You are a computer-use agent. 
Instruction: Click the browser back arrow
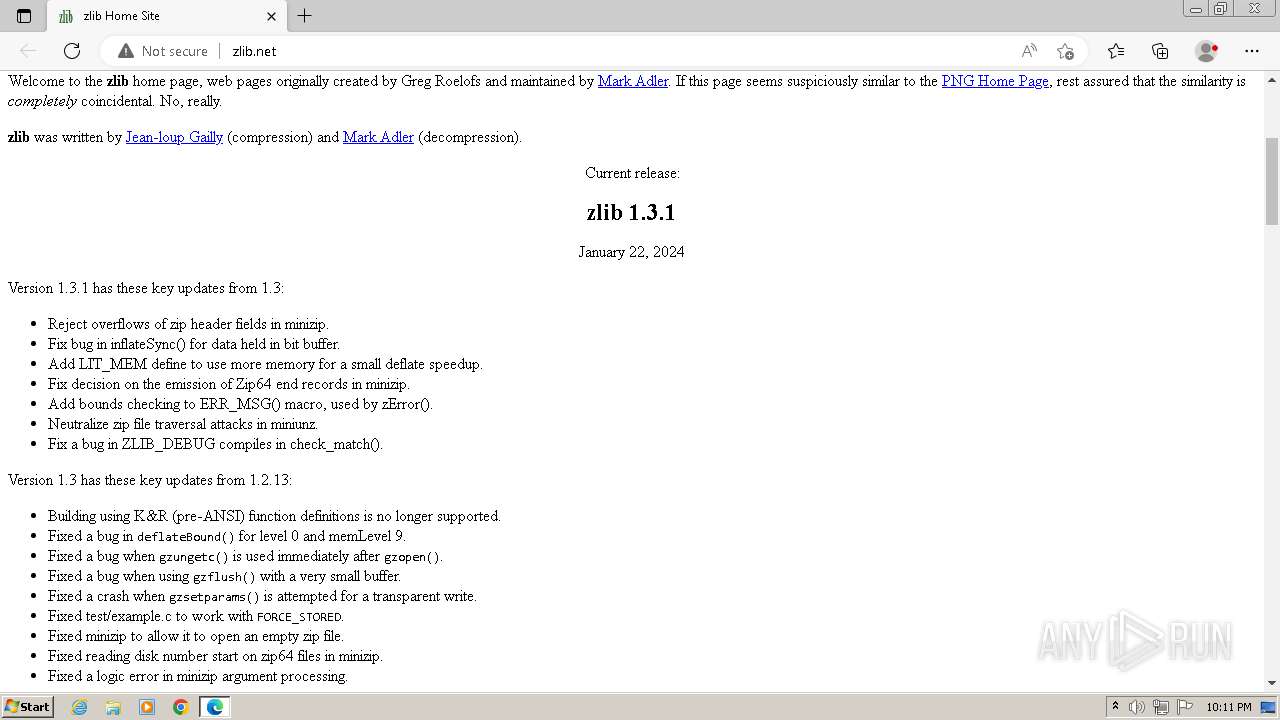pyautogui.click(x=28, y=51)
